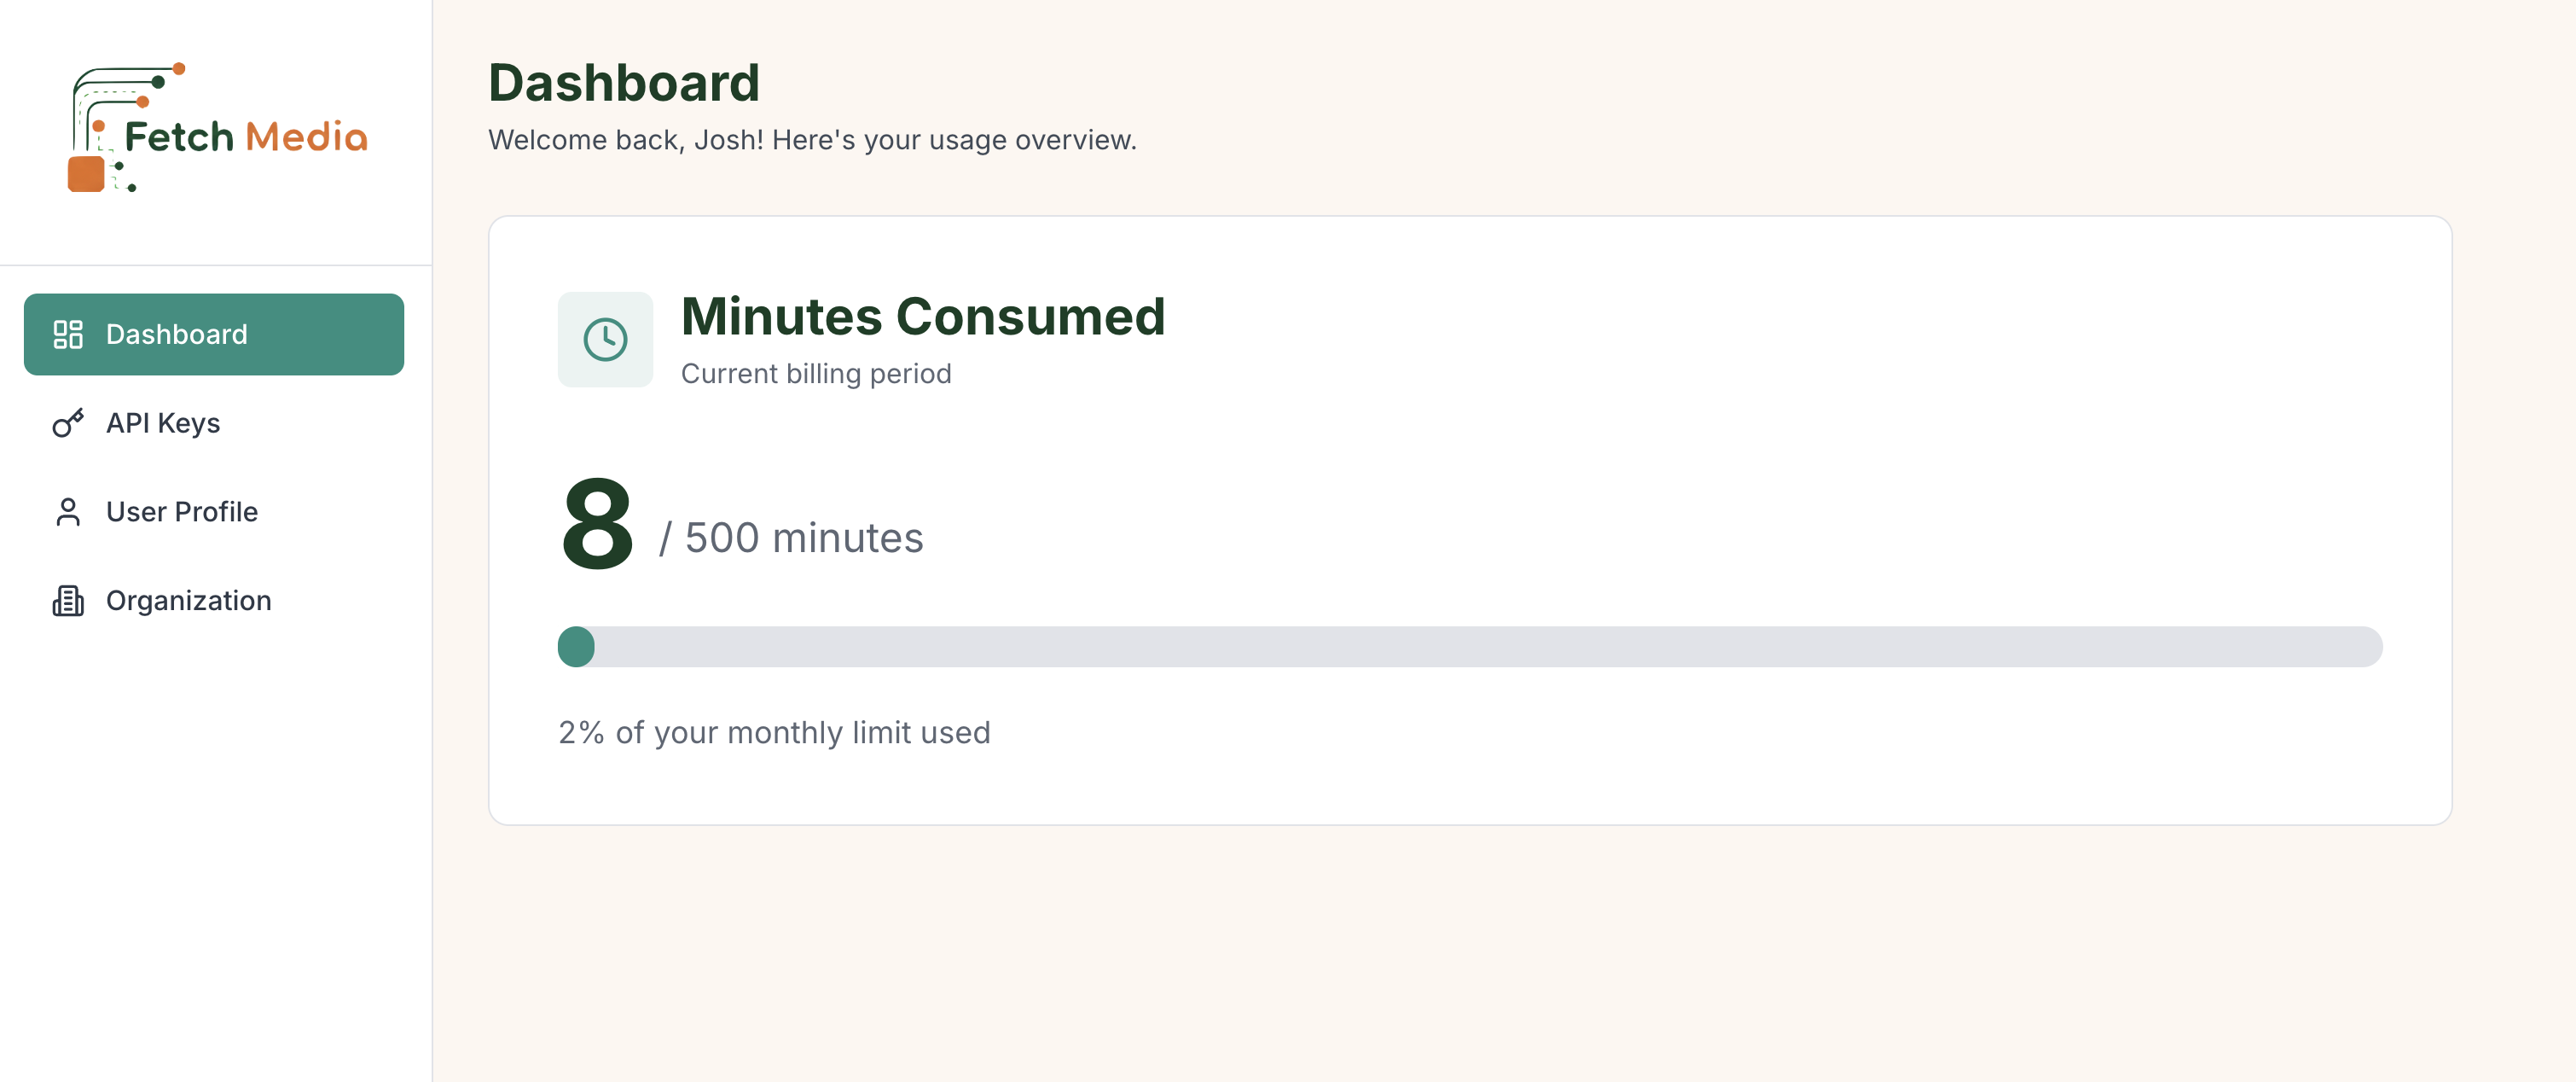Click the Fetch Media logo graphic

[x=110, y=128]
